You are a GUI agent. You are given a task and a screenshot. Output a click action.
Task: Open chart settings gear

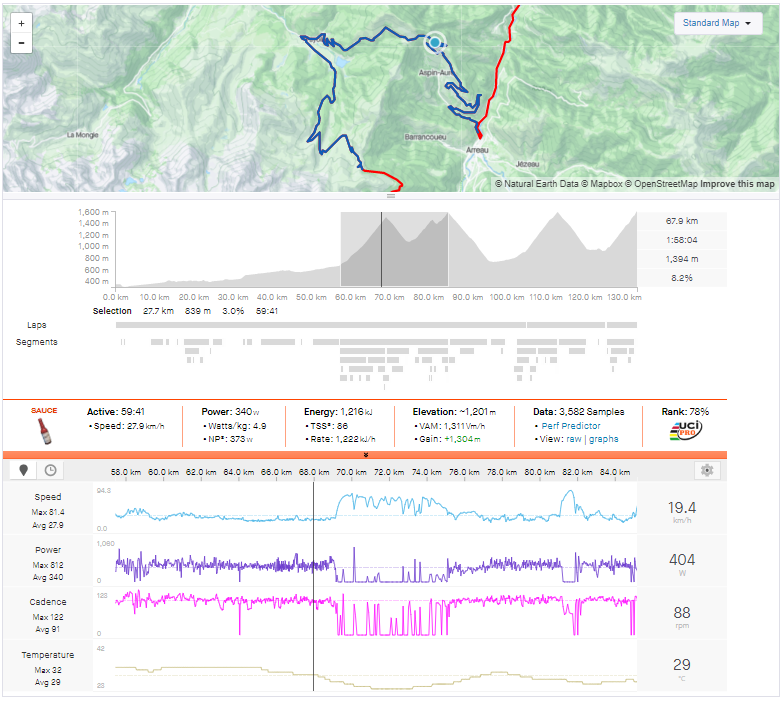pos(707,470)
